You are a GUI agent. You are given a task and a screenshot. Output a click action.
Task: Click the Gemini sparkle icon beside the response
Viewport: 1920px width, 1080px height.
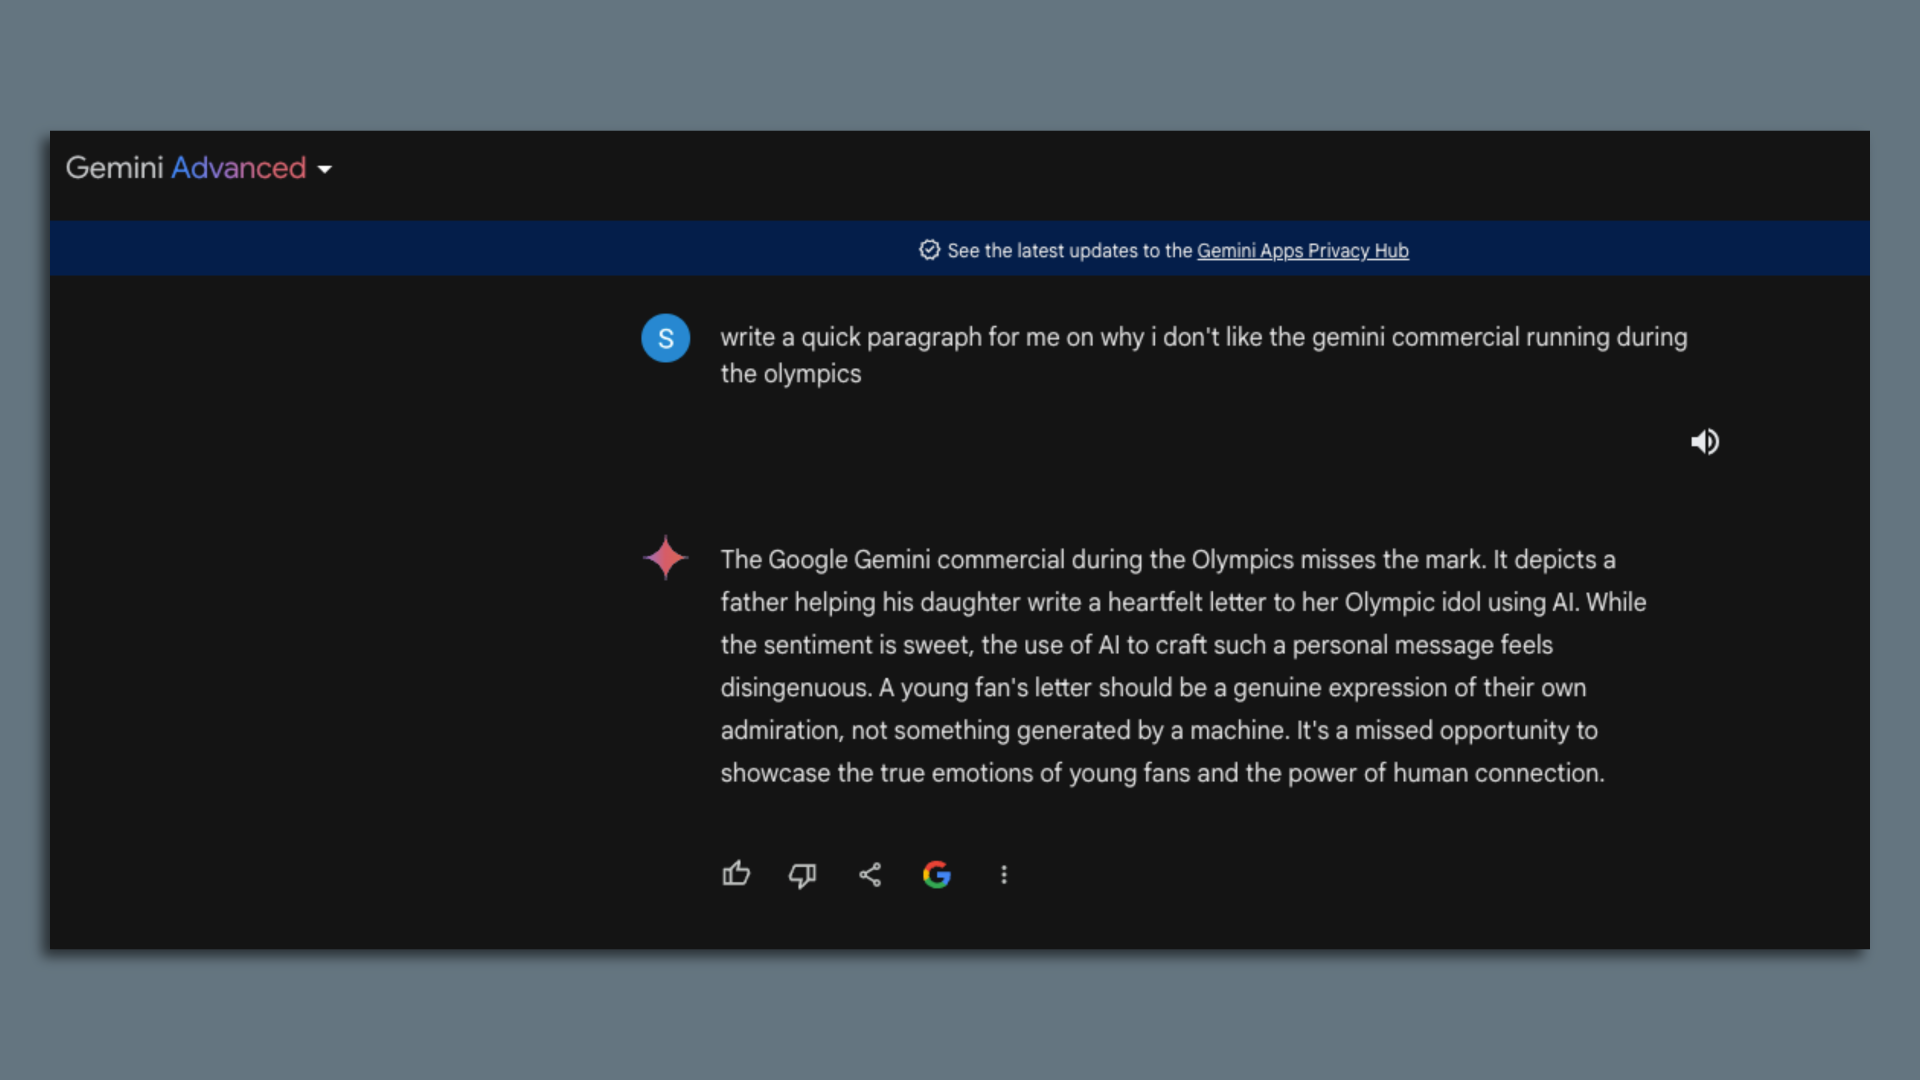click(x=665, y=558)
